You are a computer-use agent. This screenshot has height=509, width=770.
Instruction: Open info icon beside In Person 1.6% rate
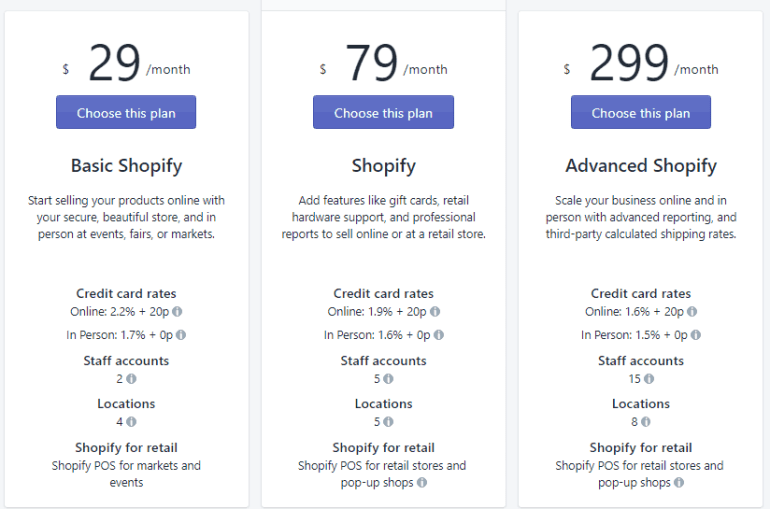click(439, 335)
